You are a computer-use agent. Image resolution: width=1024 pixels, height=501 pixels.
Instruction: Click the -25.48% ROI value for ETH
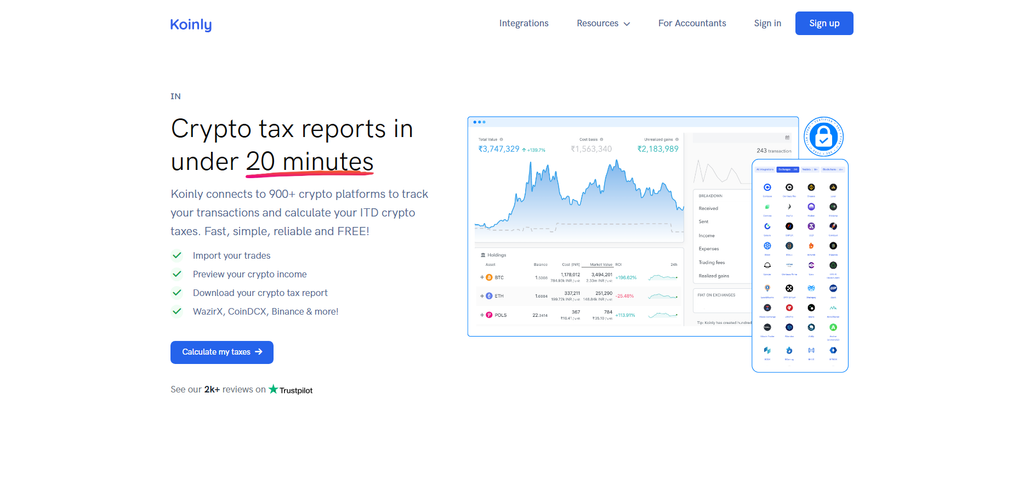tap(625, 296)
